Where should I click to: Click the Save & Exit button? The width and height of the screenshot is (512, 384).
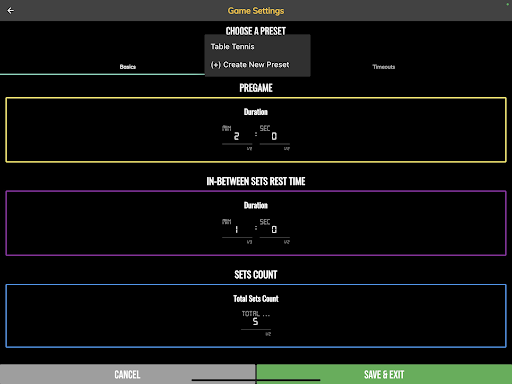point(384,374)
